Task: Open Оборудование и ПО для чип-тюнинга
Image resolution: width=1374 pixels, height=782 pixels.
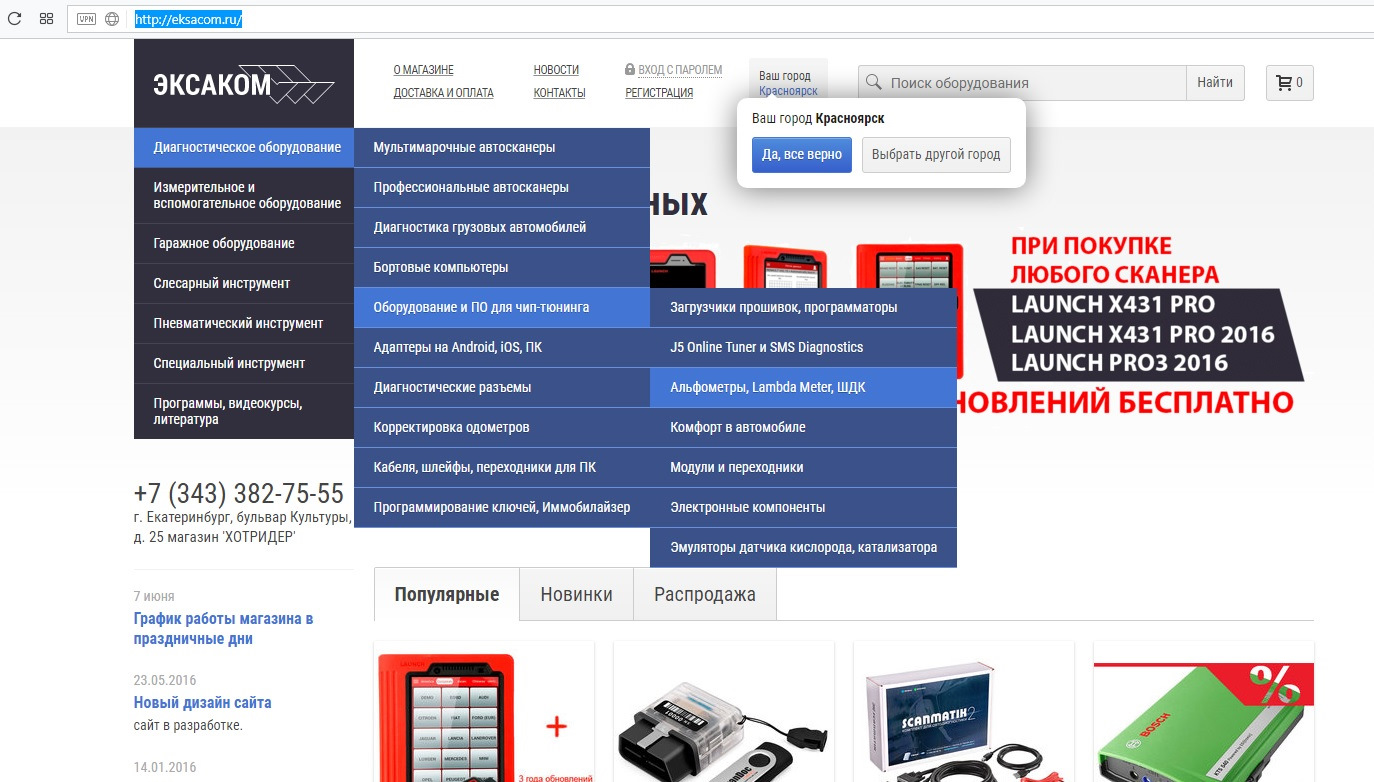Action: [502, 308]
